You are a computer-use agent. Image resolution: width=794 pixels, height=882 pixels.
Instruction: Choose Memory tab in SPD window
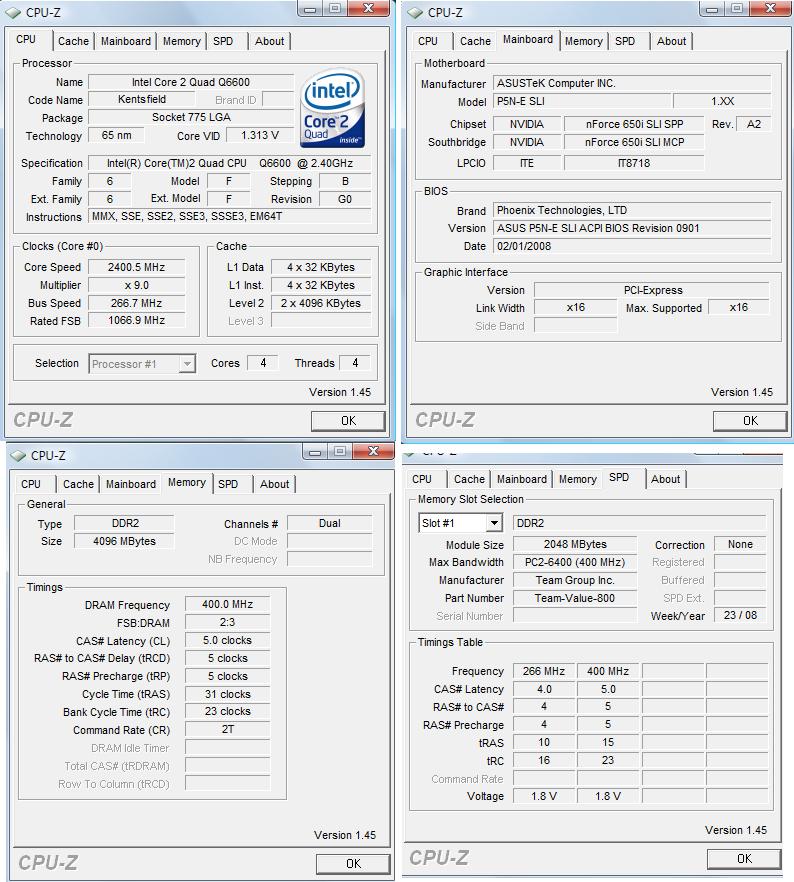pyautogui.click(x=578, y=479)
